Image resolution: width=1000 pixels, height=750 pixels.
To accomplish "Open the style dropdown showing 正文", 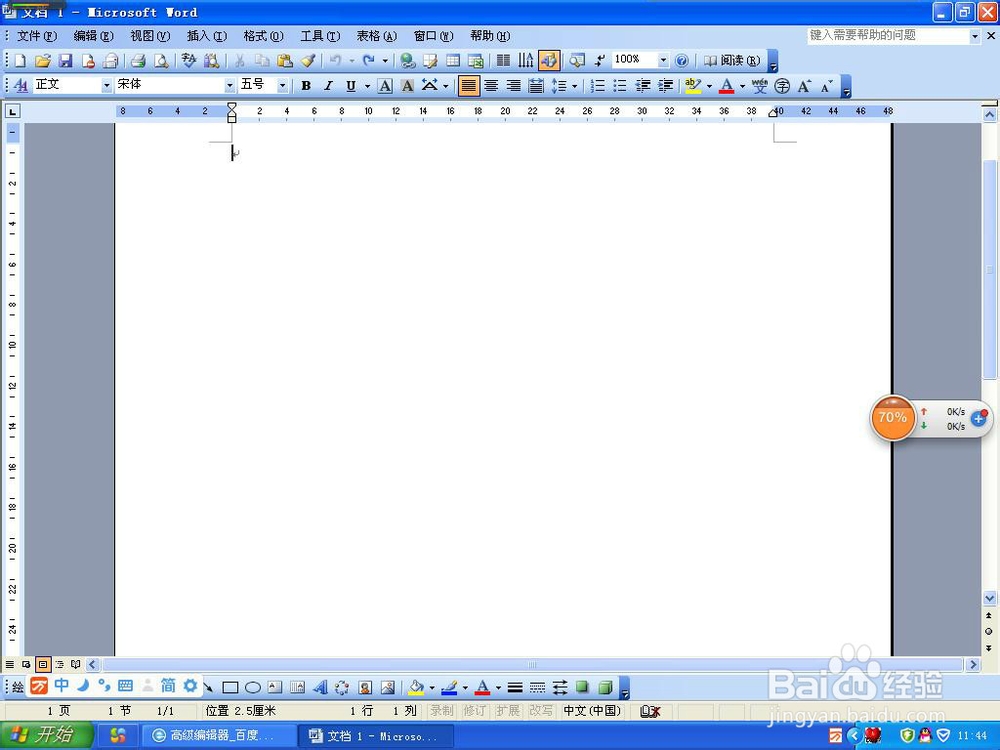I will [x=107, y=85].
